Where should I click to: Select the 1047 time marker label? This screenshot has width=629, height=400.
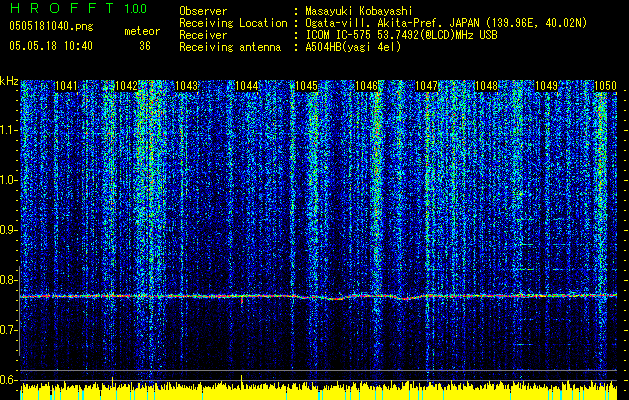click(426, 86)
